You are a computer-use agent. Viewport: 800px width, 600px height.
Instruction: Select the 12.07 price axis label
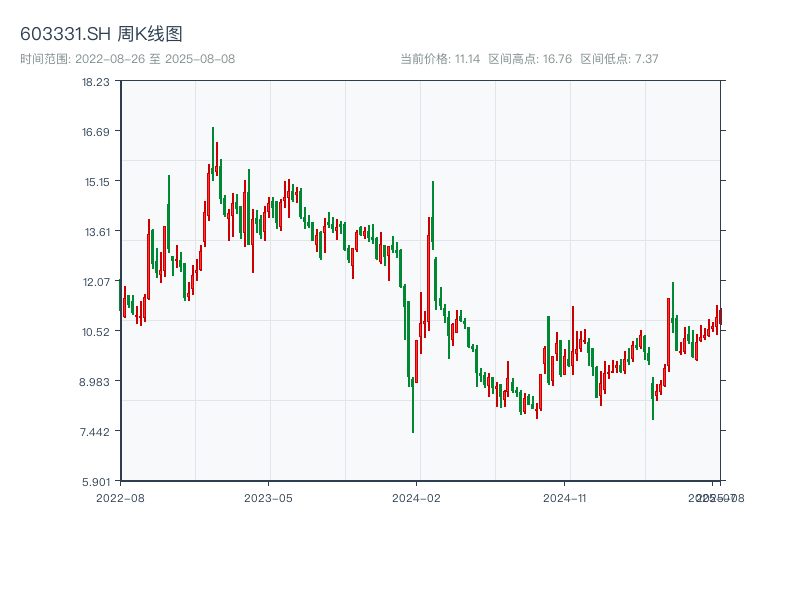click(96, 282)
